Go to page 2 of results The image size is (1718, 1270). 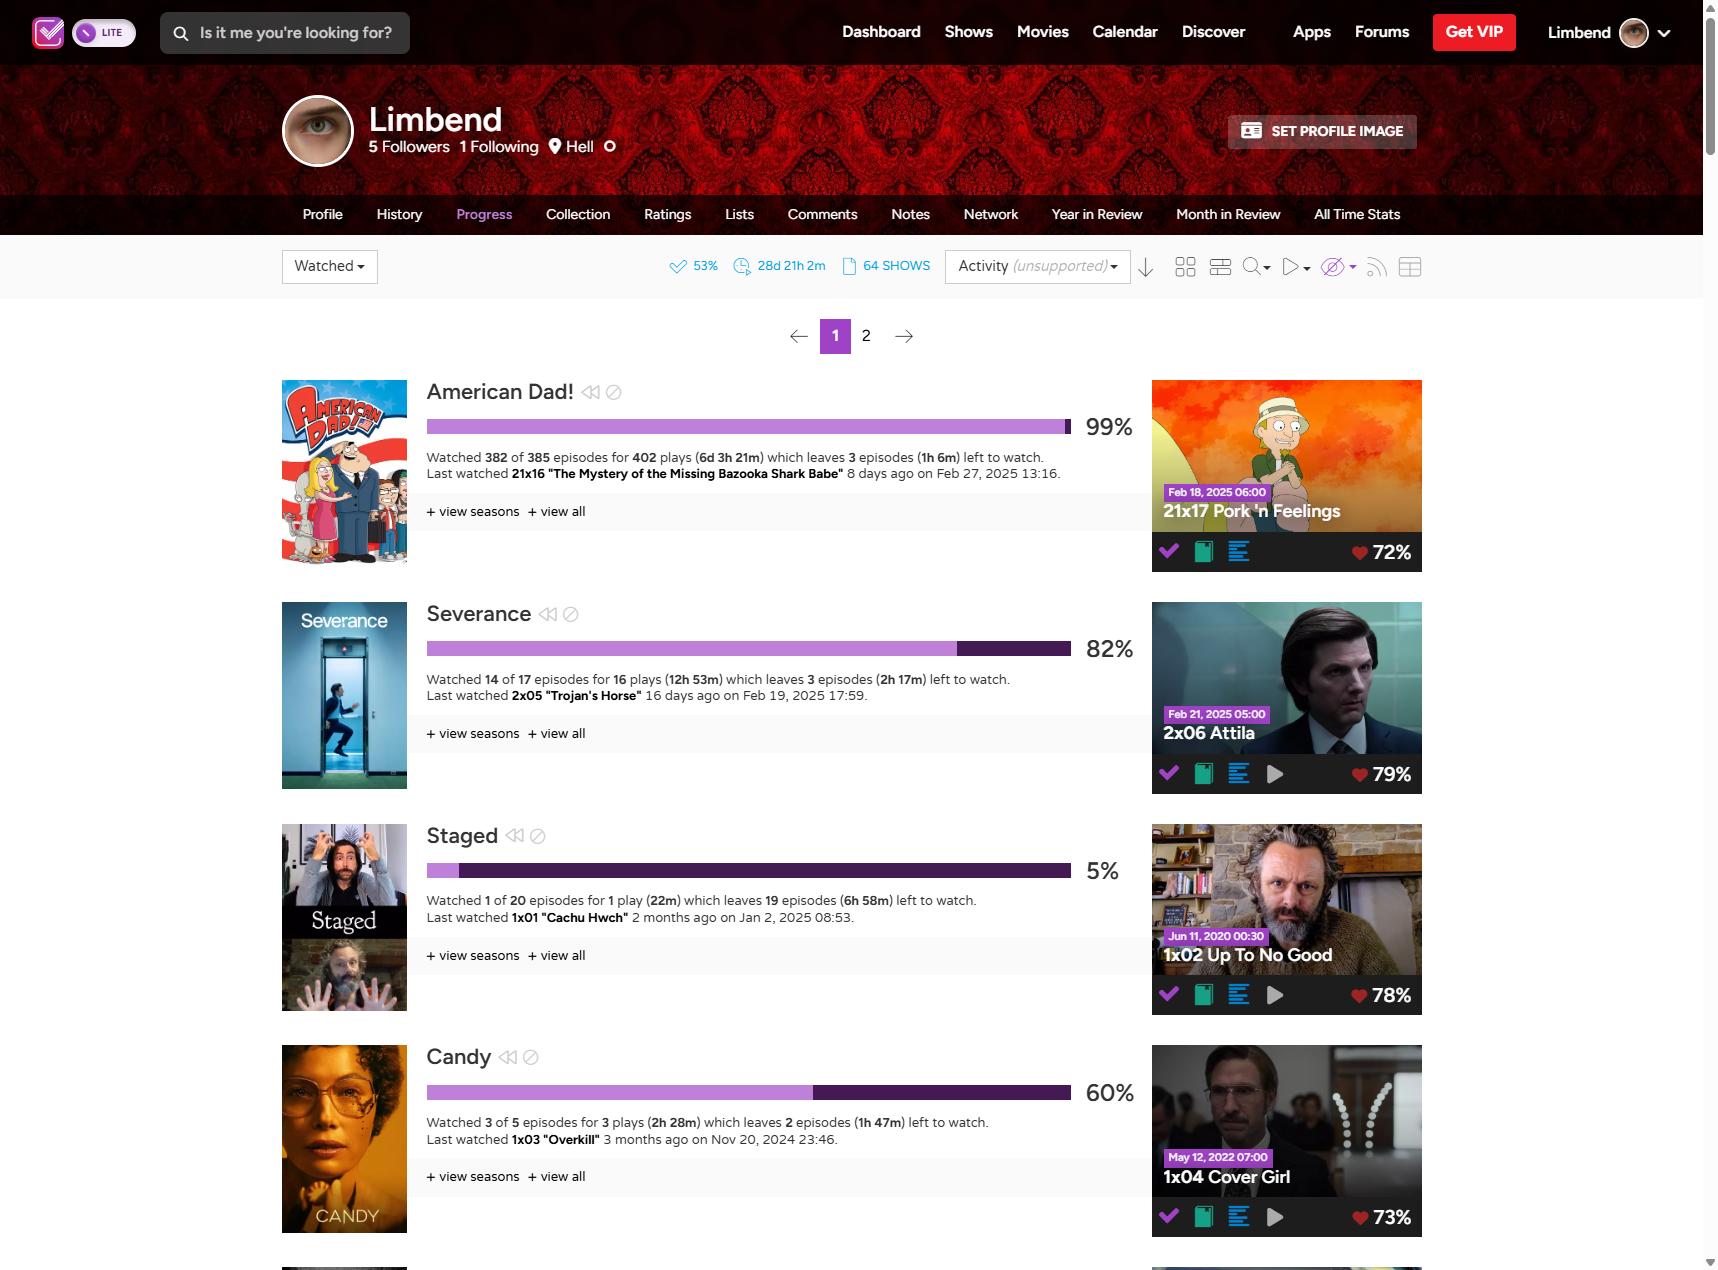tap(866, 336)
